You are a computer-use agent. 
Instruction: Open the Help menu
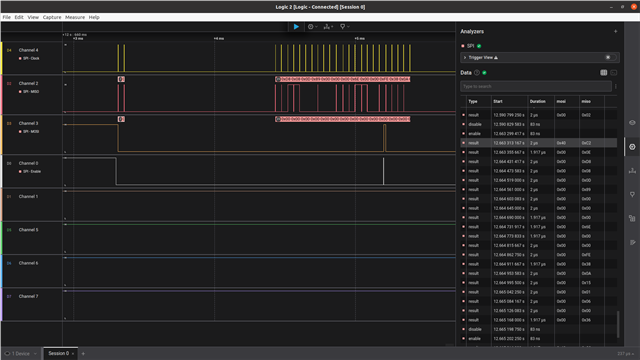coord(94,17)
